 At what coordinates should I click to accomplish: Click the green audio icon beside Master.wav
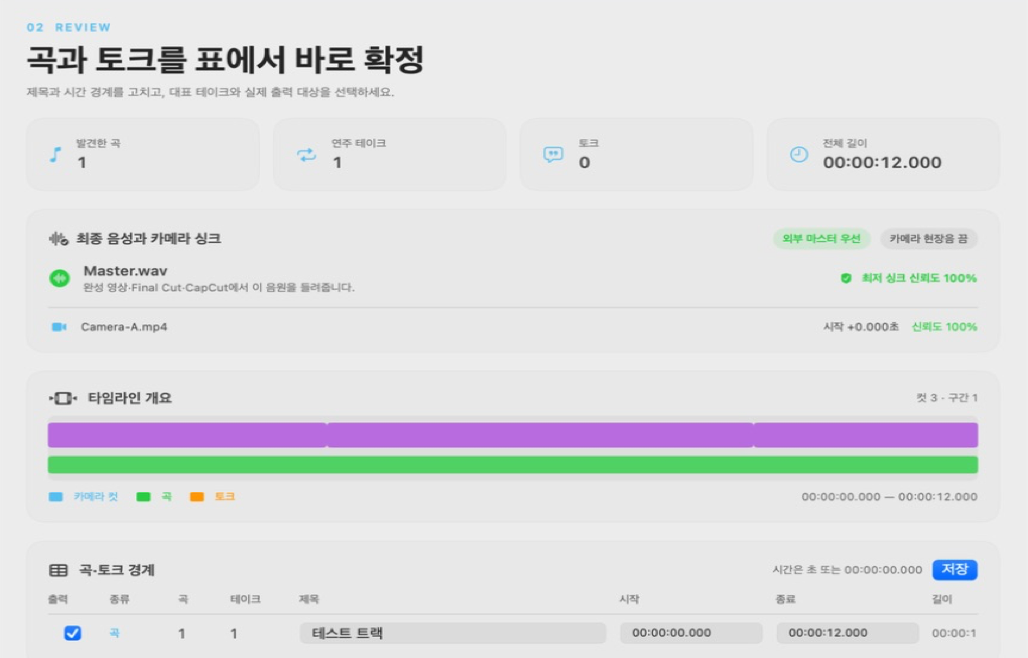click(60, 278)
